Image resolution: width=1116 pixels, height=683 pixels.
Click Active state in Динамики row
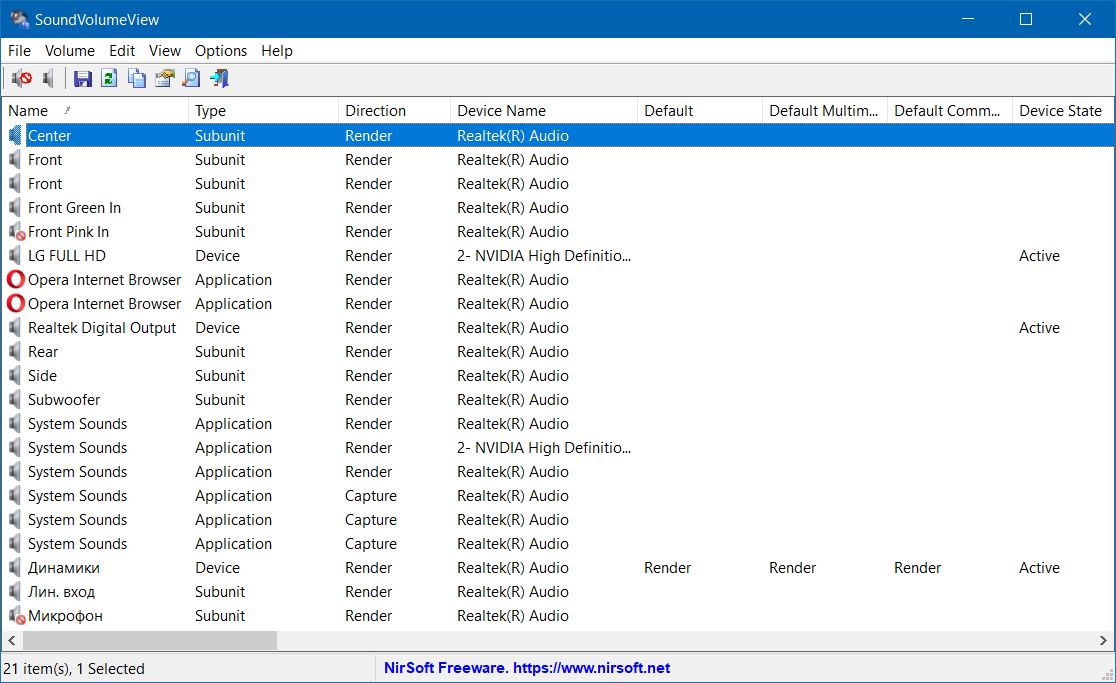(1039, 568)
